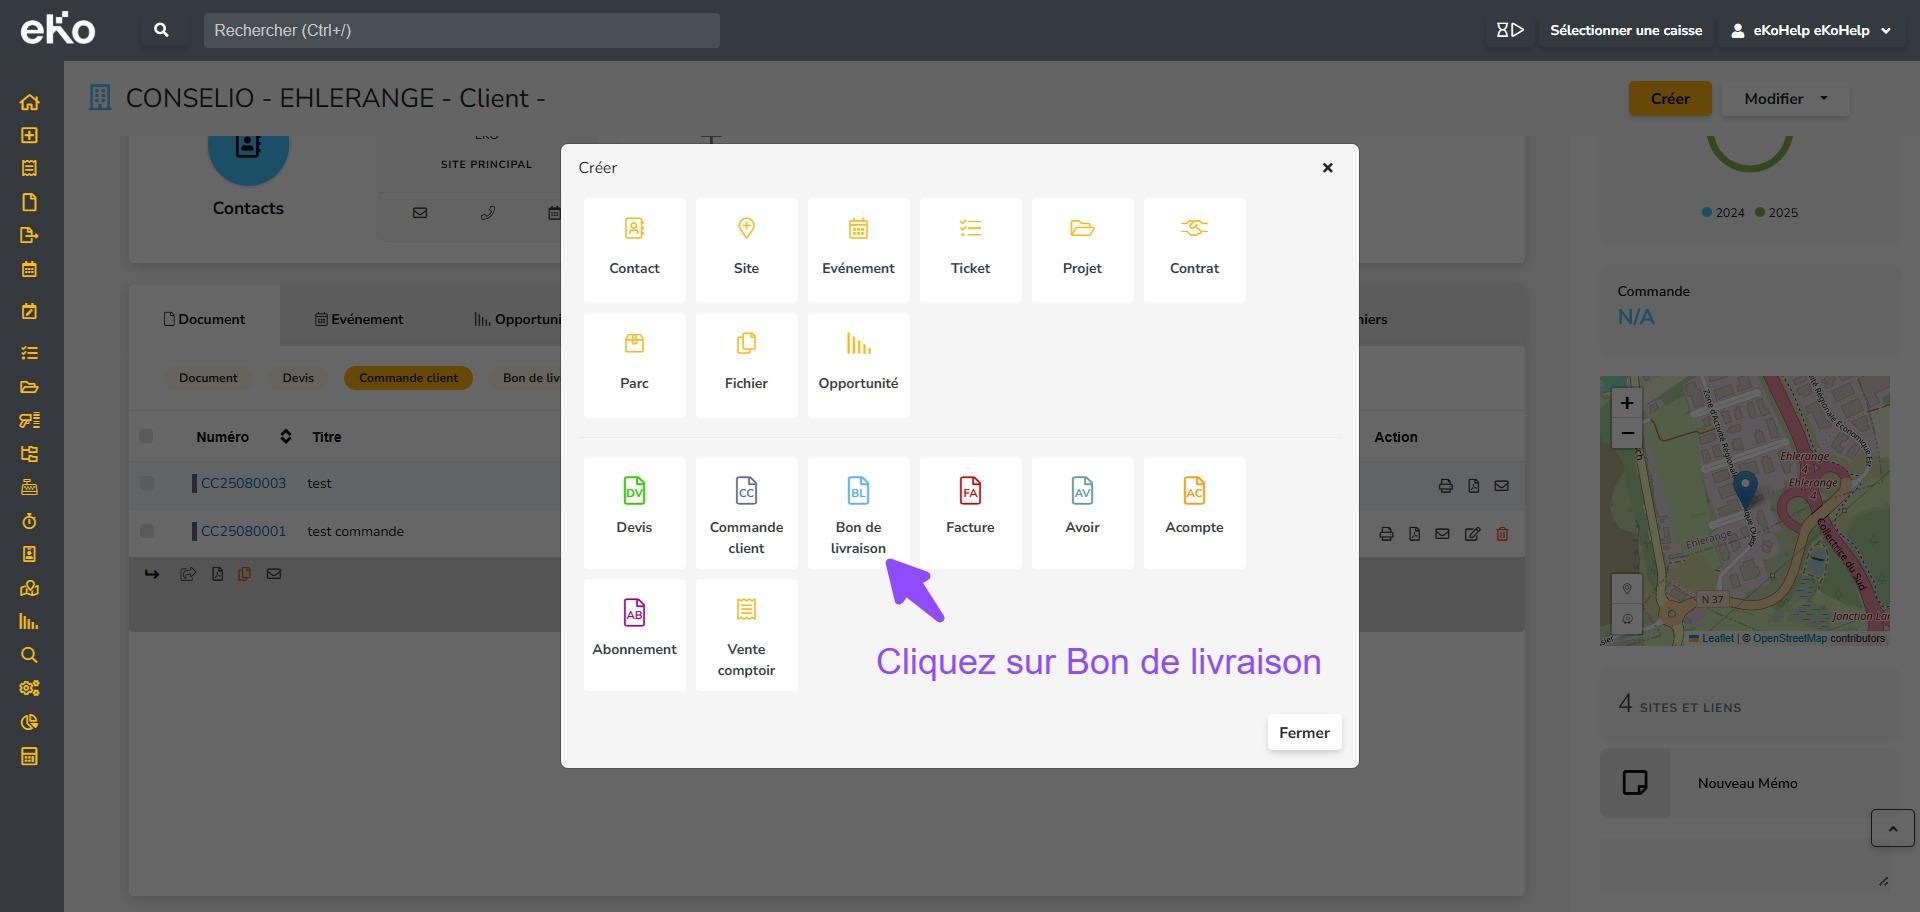Select the Facture tile

pyautogui.click(x=970, y=513)
